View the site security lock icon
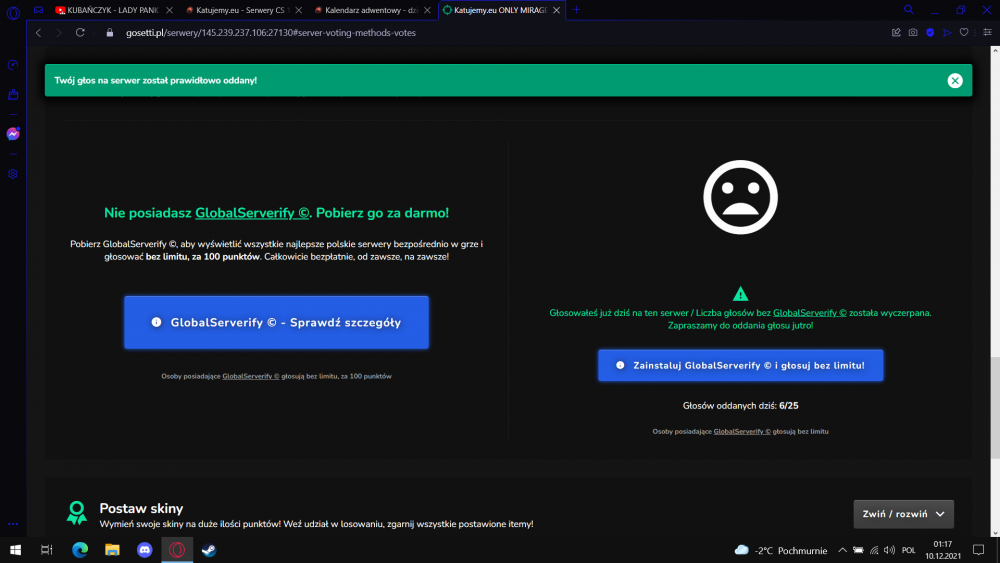Image resolution: width=1000 pixels, height=563 pixels. pyautogui.click(x=110, y=33)
